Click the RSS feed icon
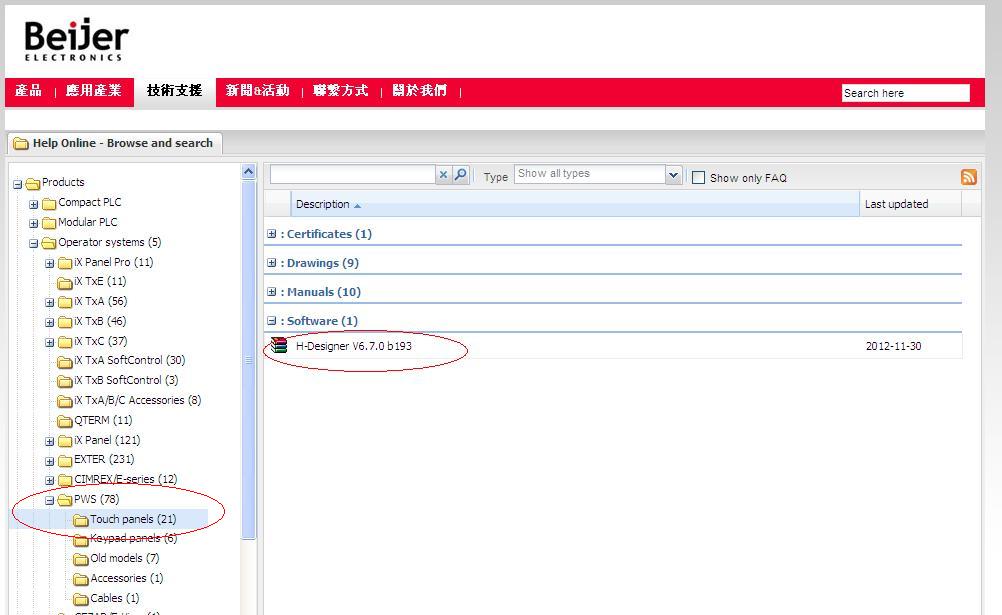 (x=968, y=177)
